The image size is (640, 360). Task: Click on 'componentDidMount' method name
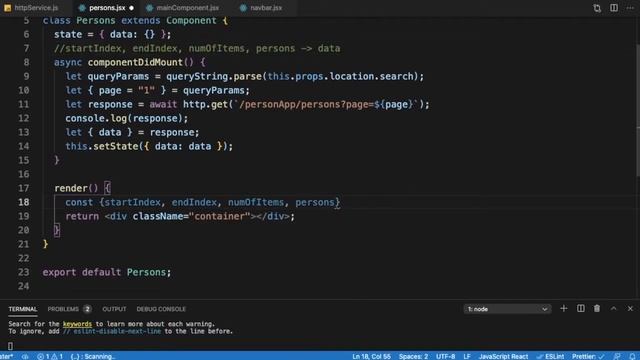tap(135, 62)
